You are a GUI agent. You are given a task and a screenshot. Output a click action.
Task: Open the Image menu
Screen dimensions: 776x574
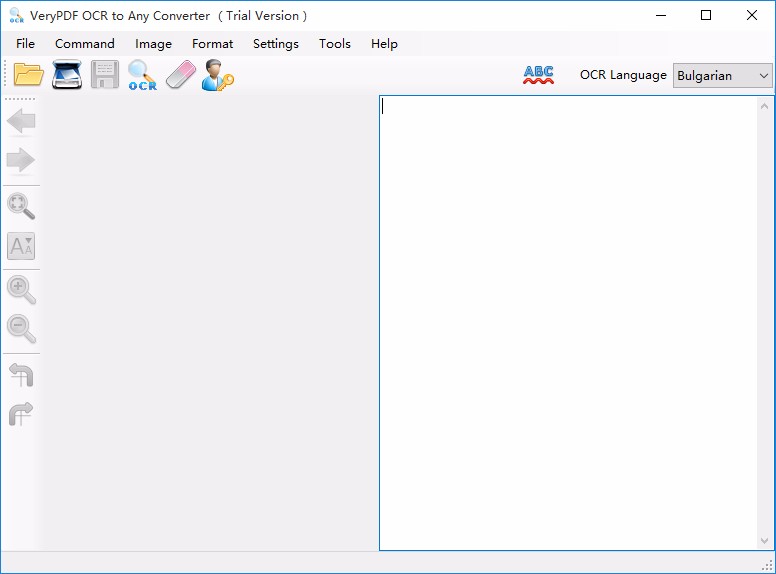tap(153, 44)
